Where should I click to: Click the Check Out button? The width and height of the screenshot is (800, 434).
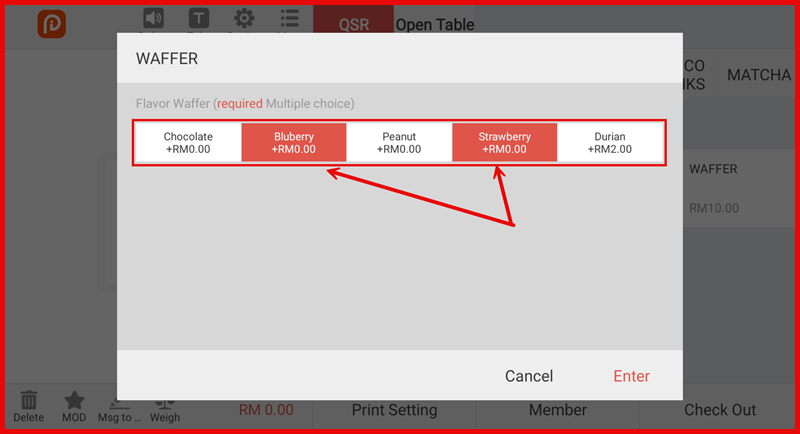click(x=720, y=410)
